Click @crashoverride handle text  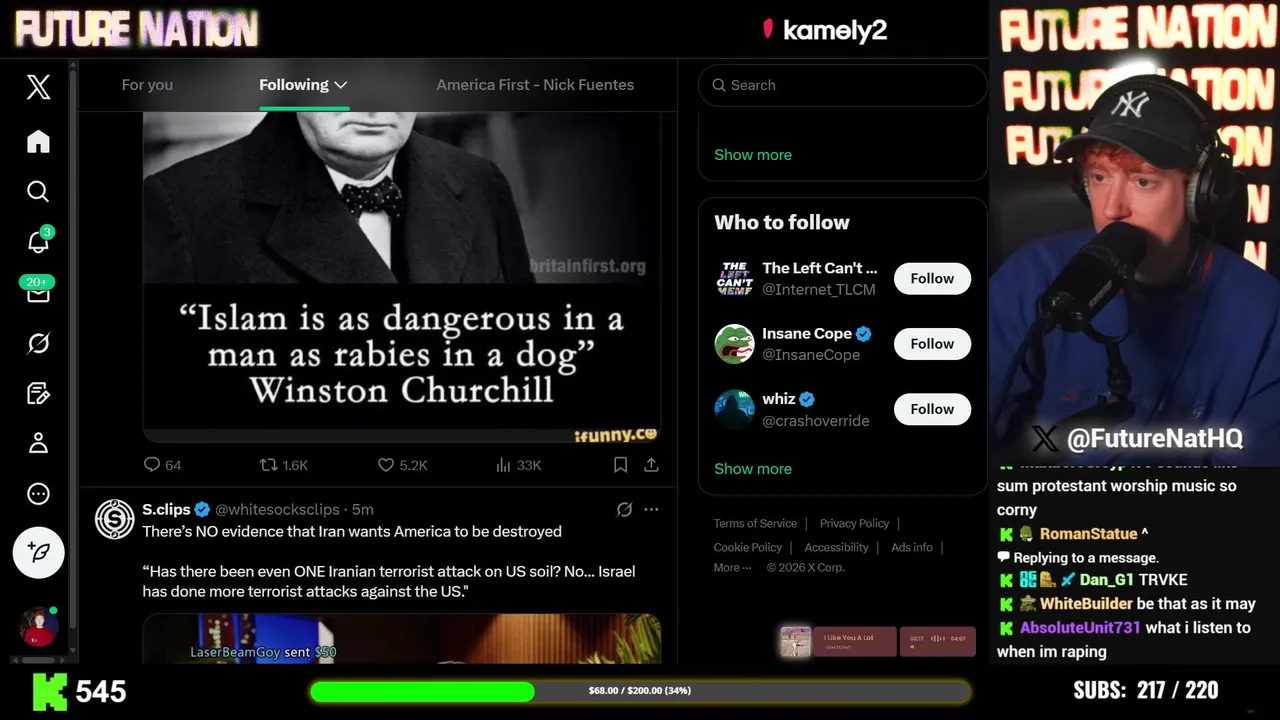[x=816, y=421]
